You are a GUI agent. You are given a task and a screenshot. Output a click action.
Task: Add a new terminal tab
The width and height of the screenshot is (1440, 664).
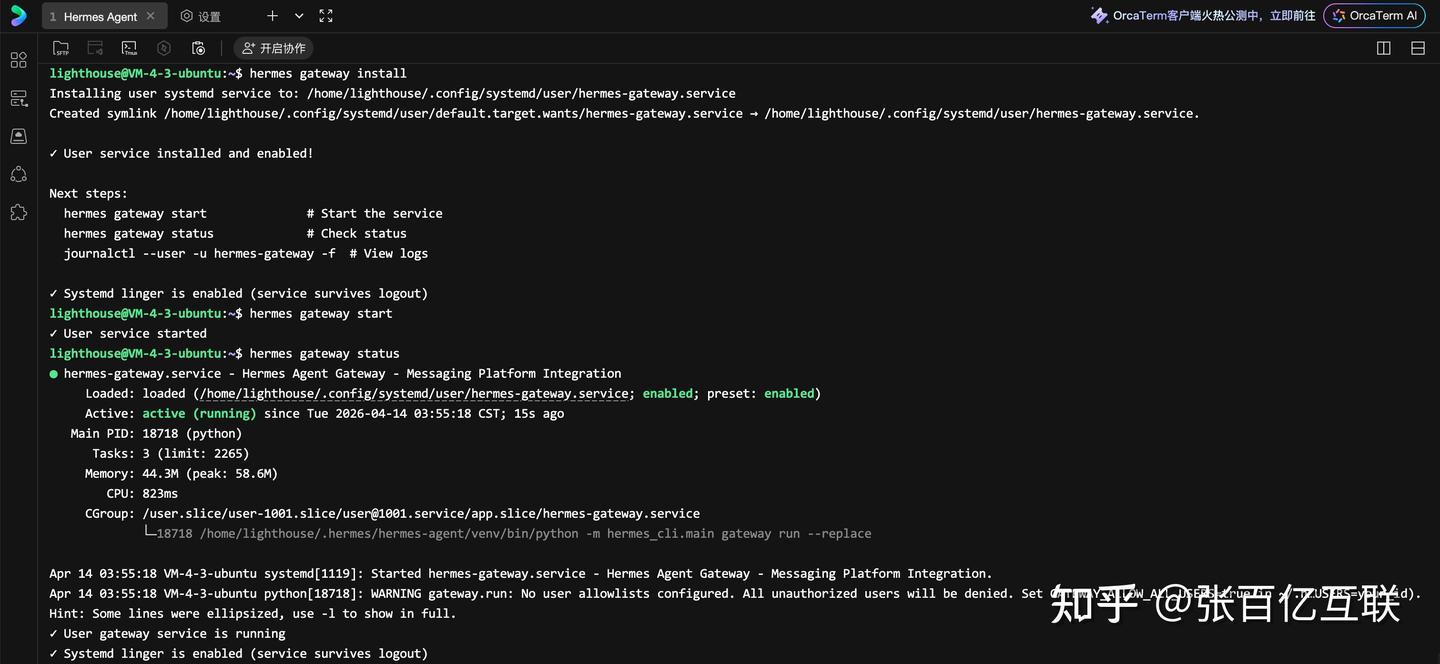tap(272, 16)
